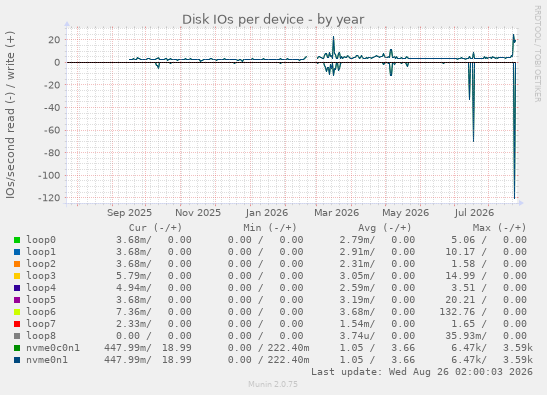
Task: Click the loop5 purple color swatch
Action: click(17, 300)
